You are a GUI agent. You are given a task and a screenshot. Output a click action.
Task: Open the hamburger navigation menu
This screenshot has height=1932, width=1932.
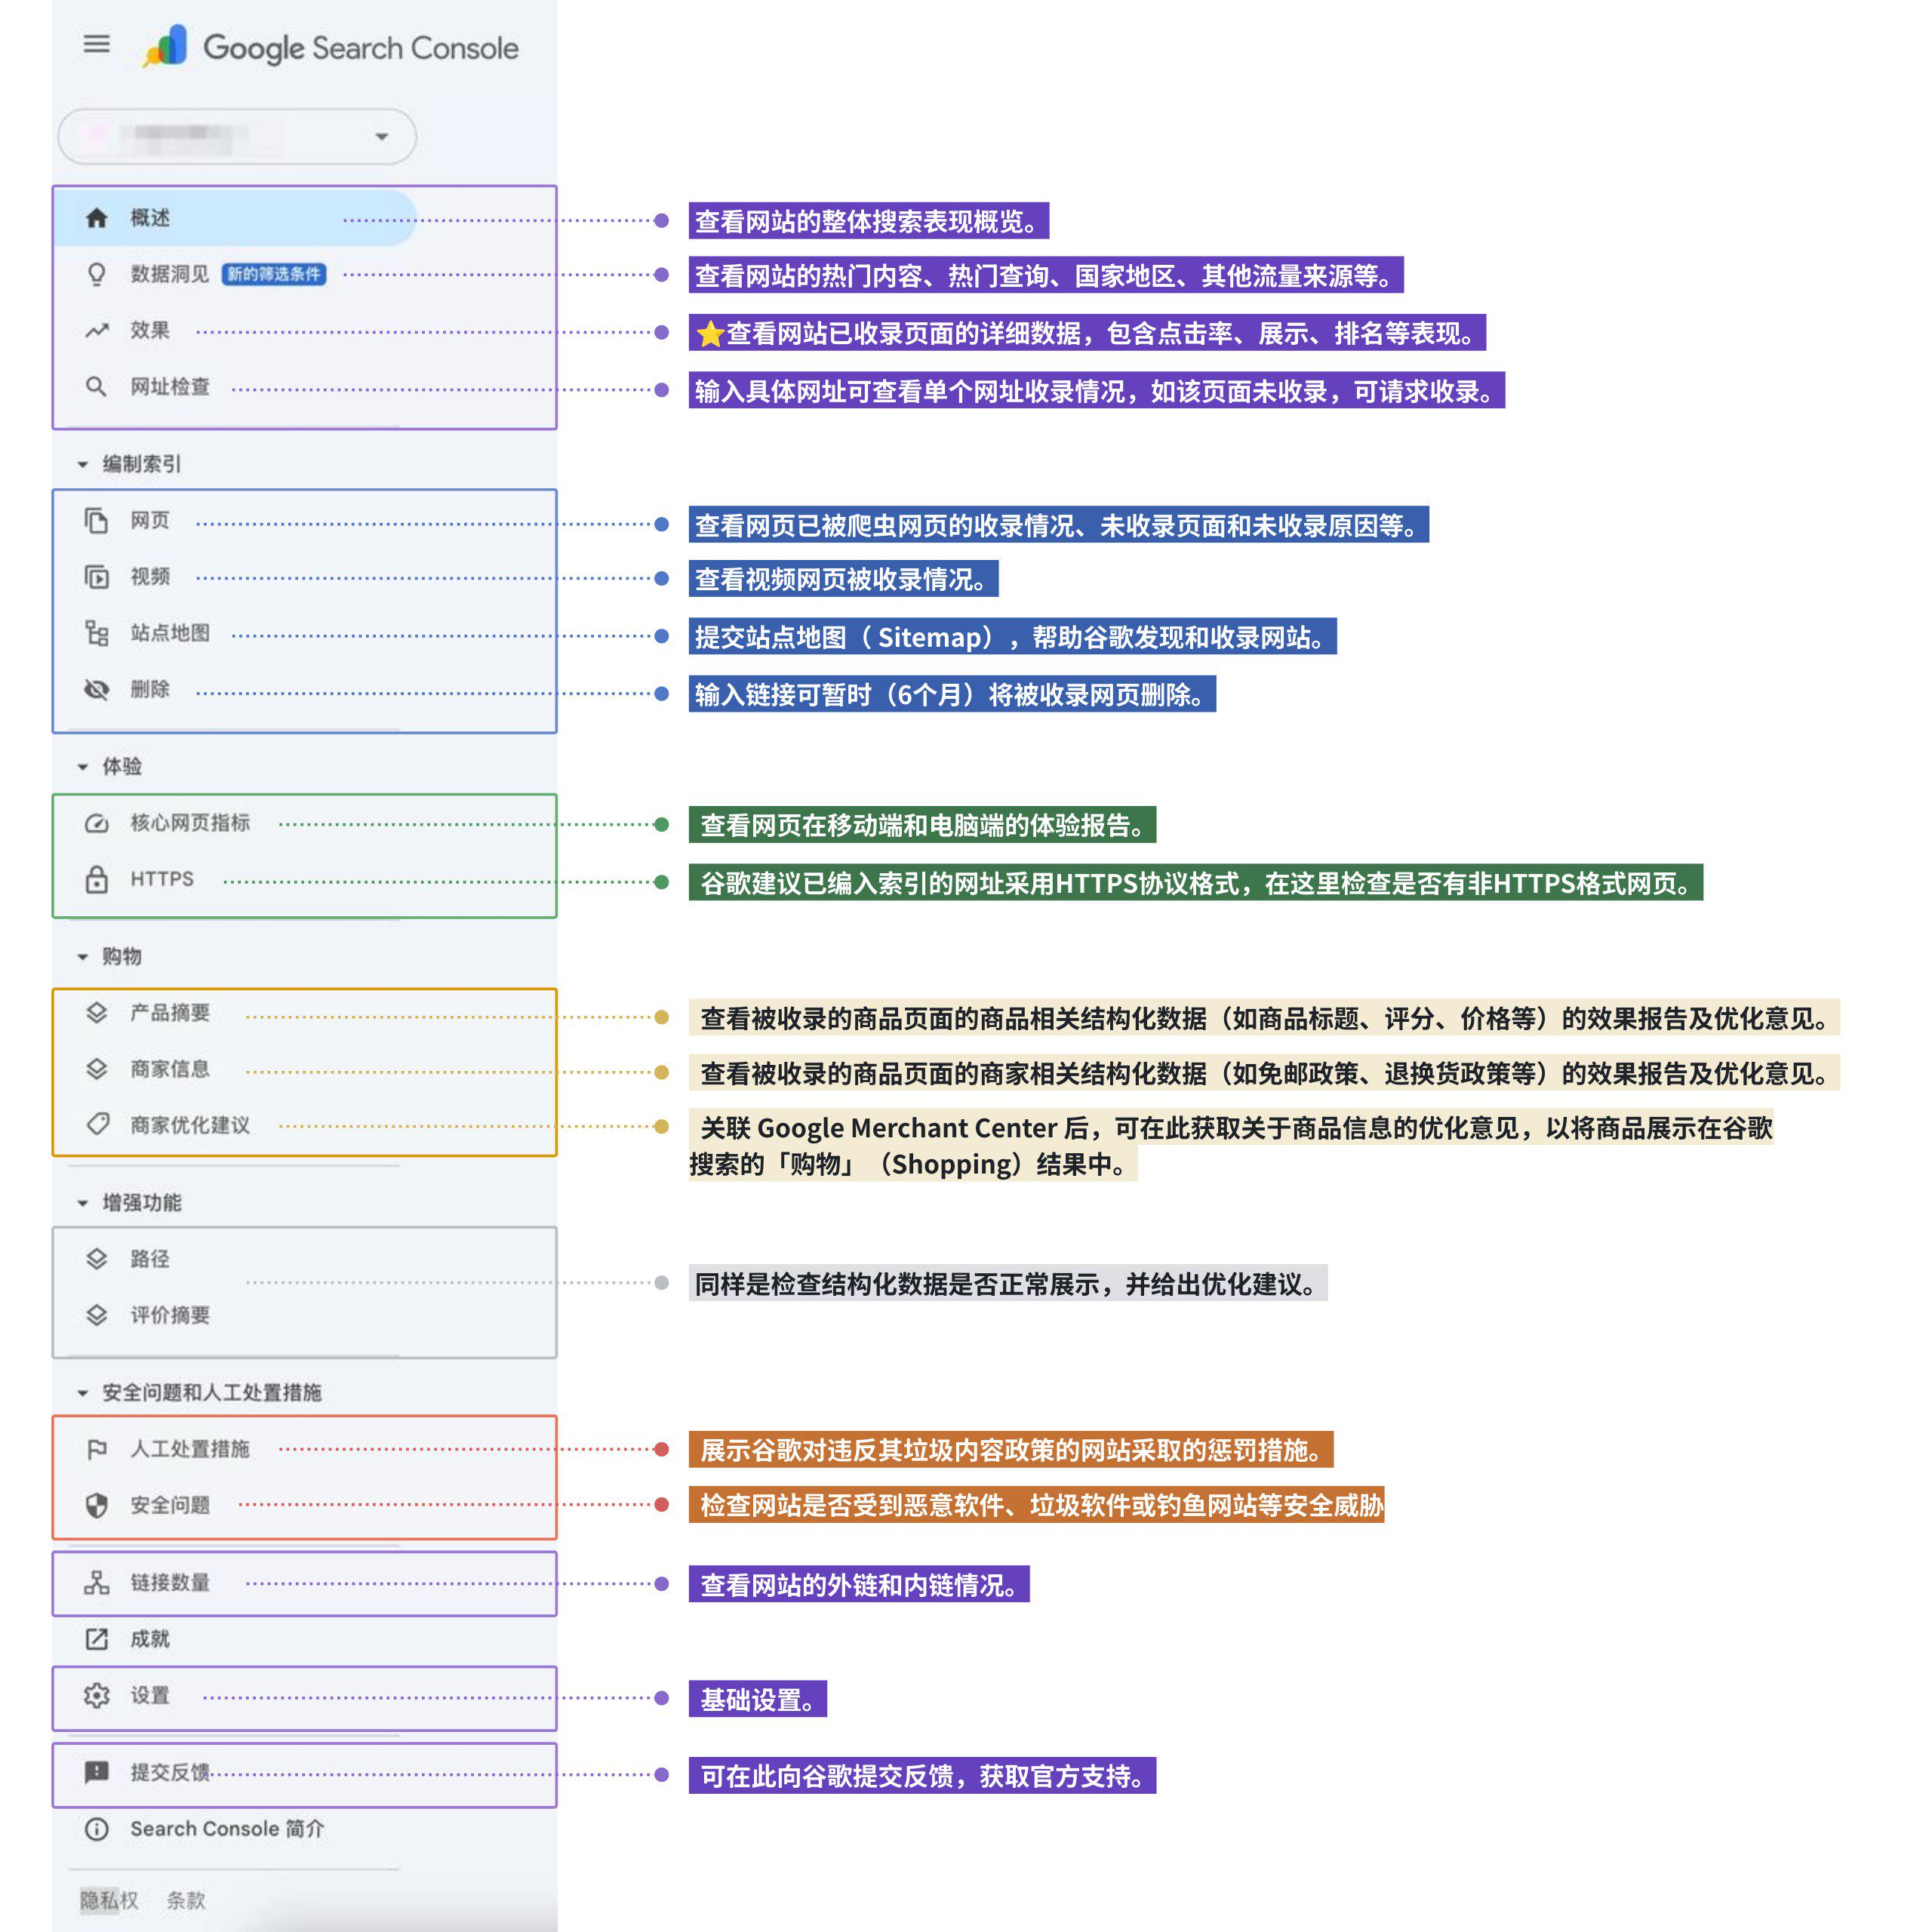click(x=96, y=44)
